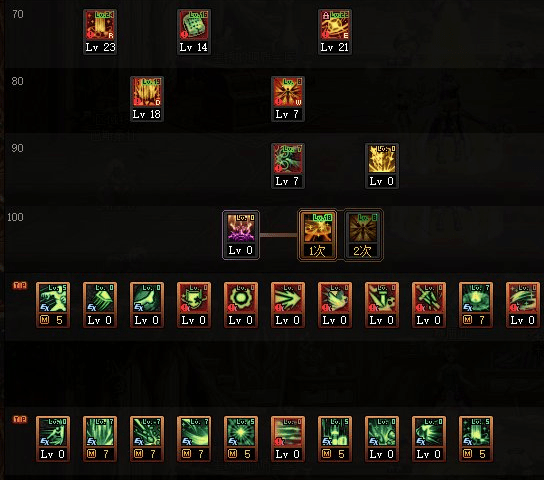Click the last Lv 0 skill in upper TP row

tap(523, 305)
